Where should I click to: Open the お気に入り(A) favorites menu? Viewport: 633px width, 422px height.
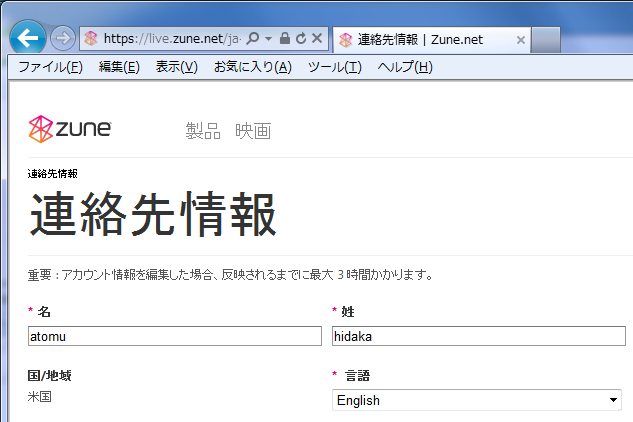pos(252,67)
